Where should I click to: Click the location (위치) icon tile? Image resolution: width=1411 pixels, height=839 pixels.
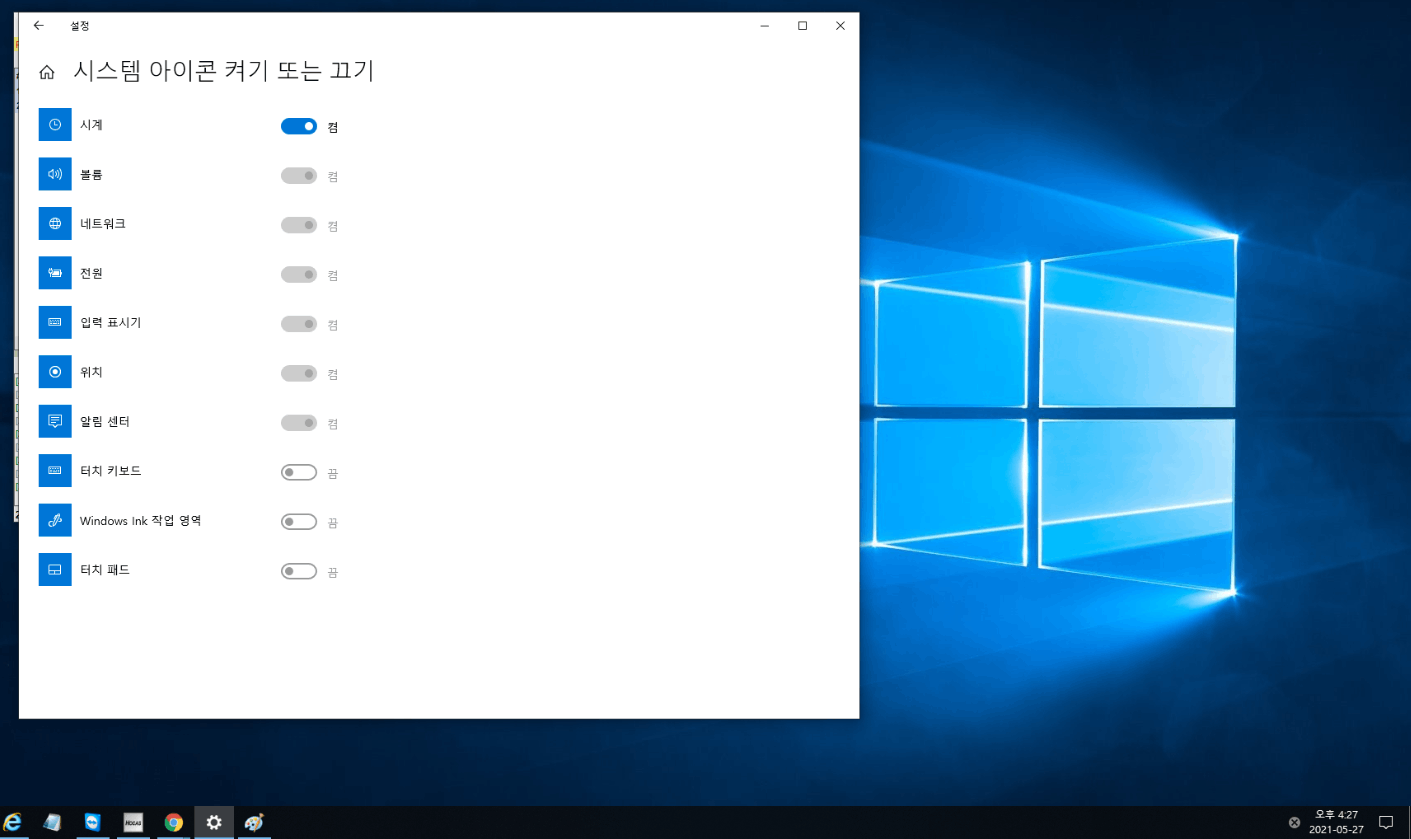[x=55, y=372]
